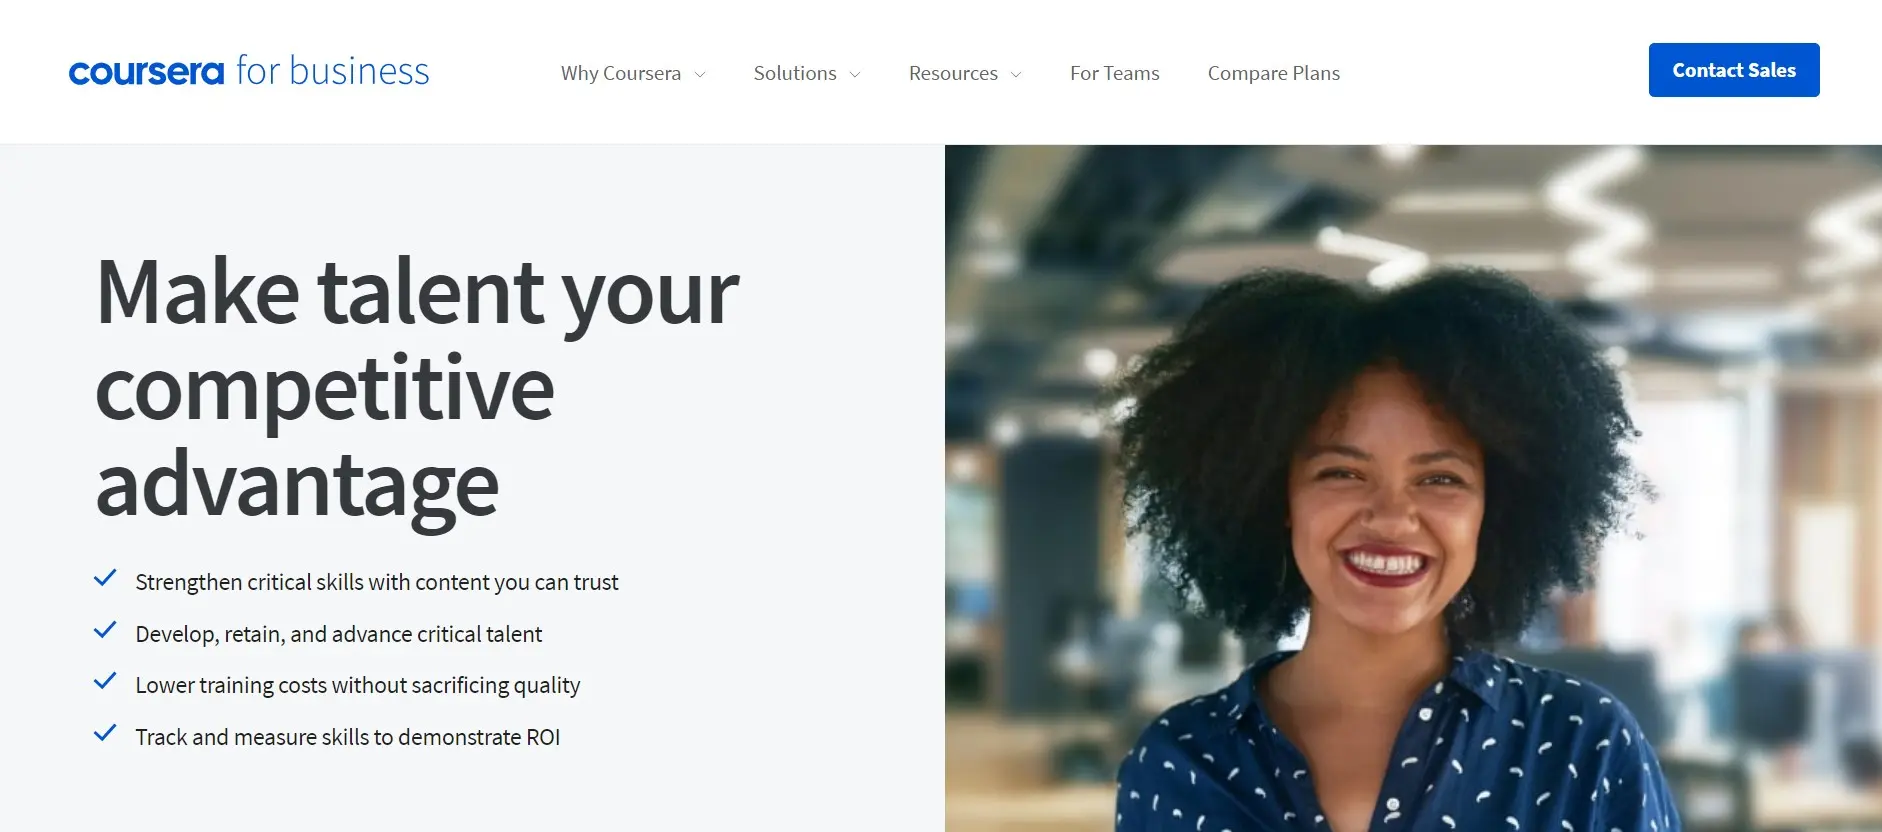This screenshot has height=832, width=1882.
Task: Click the checkmark beside Track and measure skills
Action: click(105, 734)
